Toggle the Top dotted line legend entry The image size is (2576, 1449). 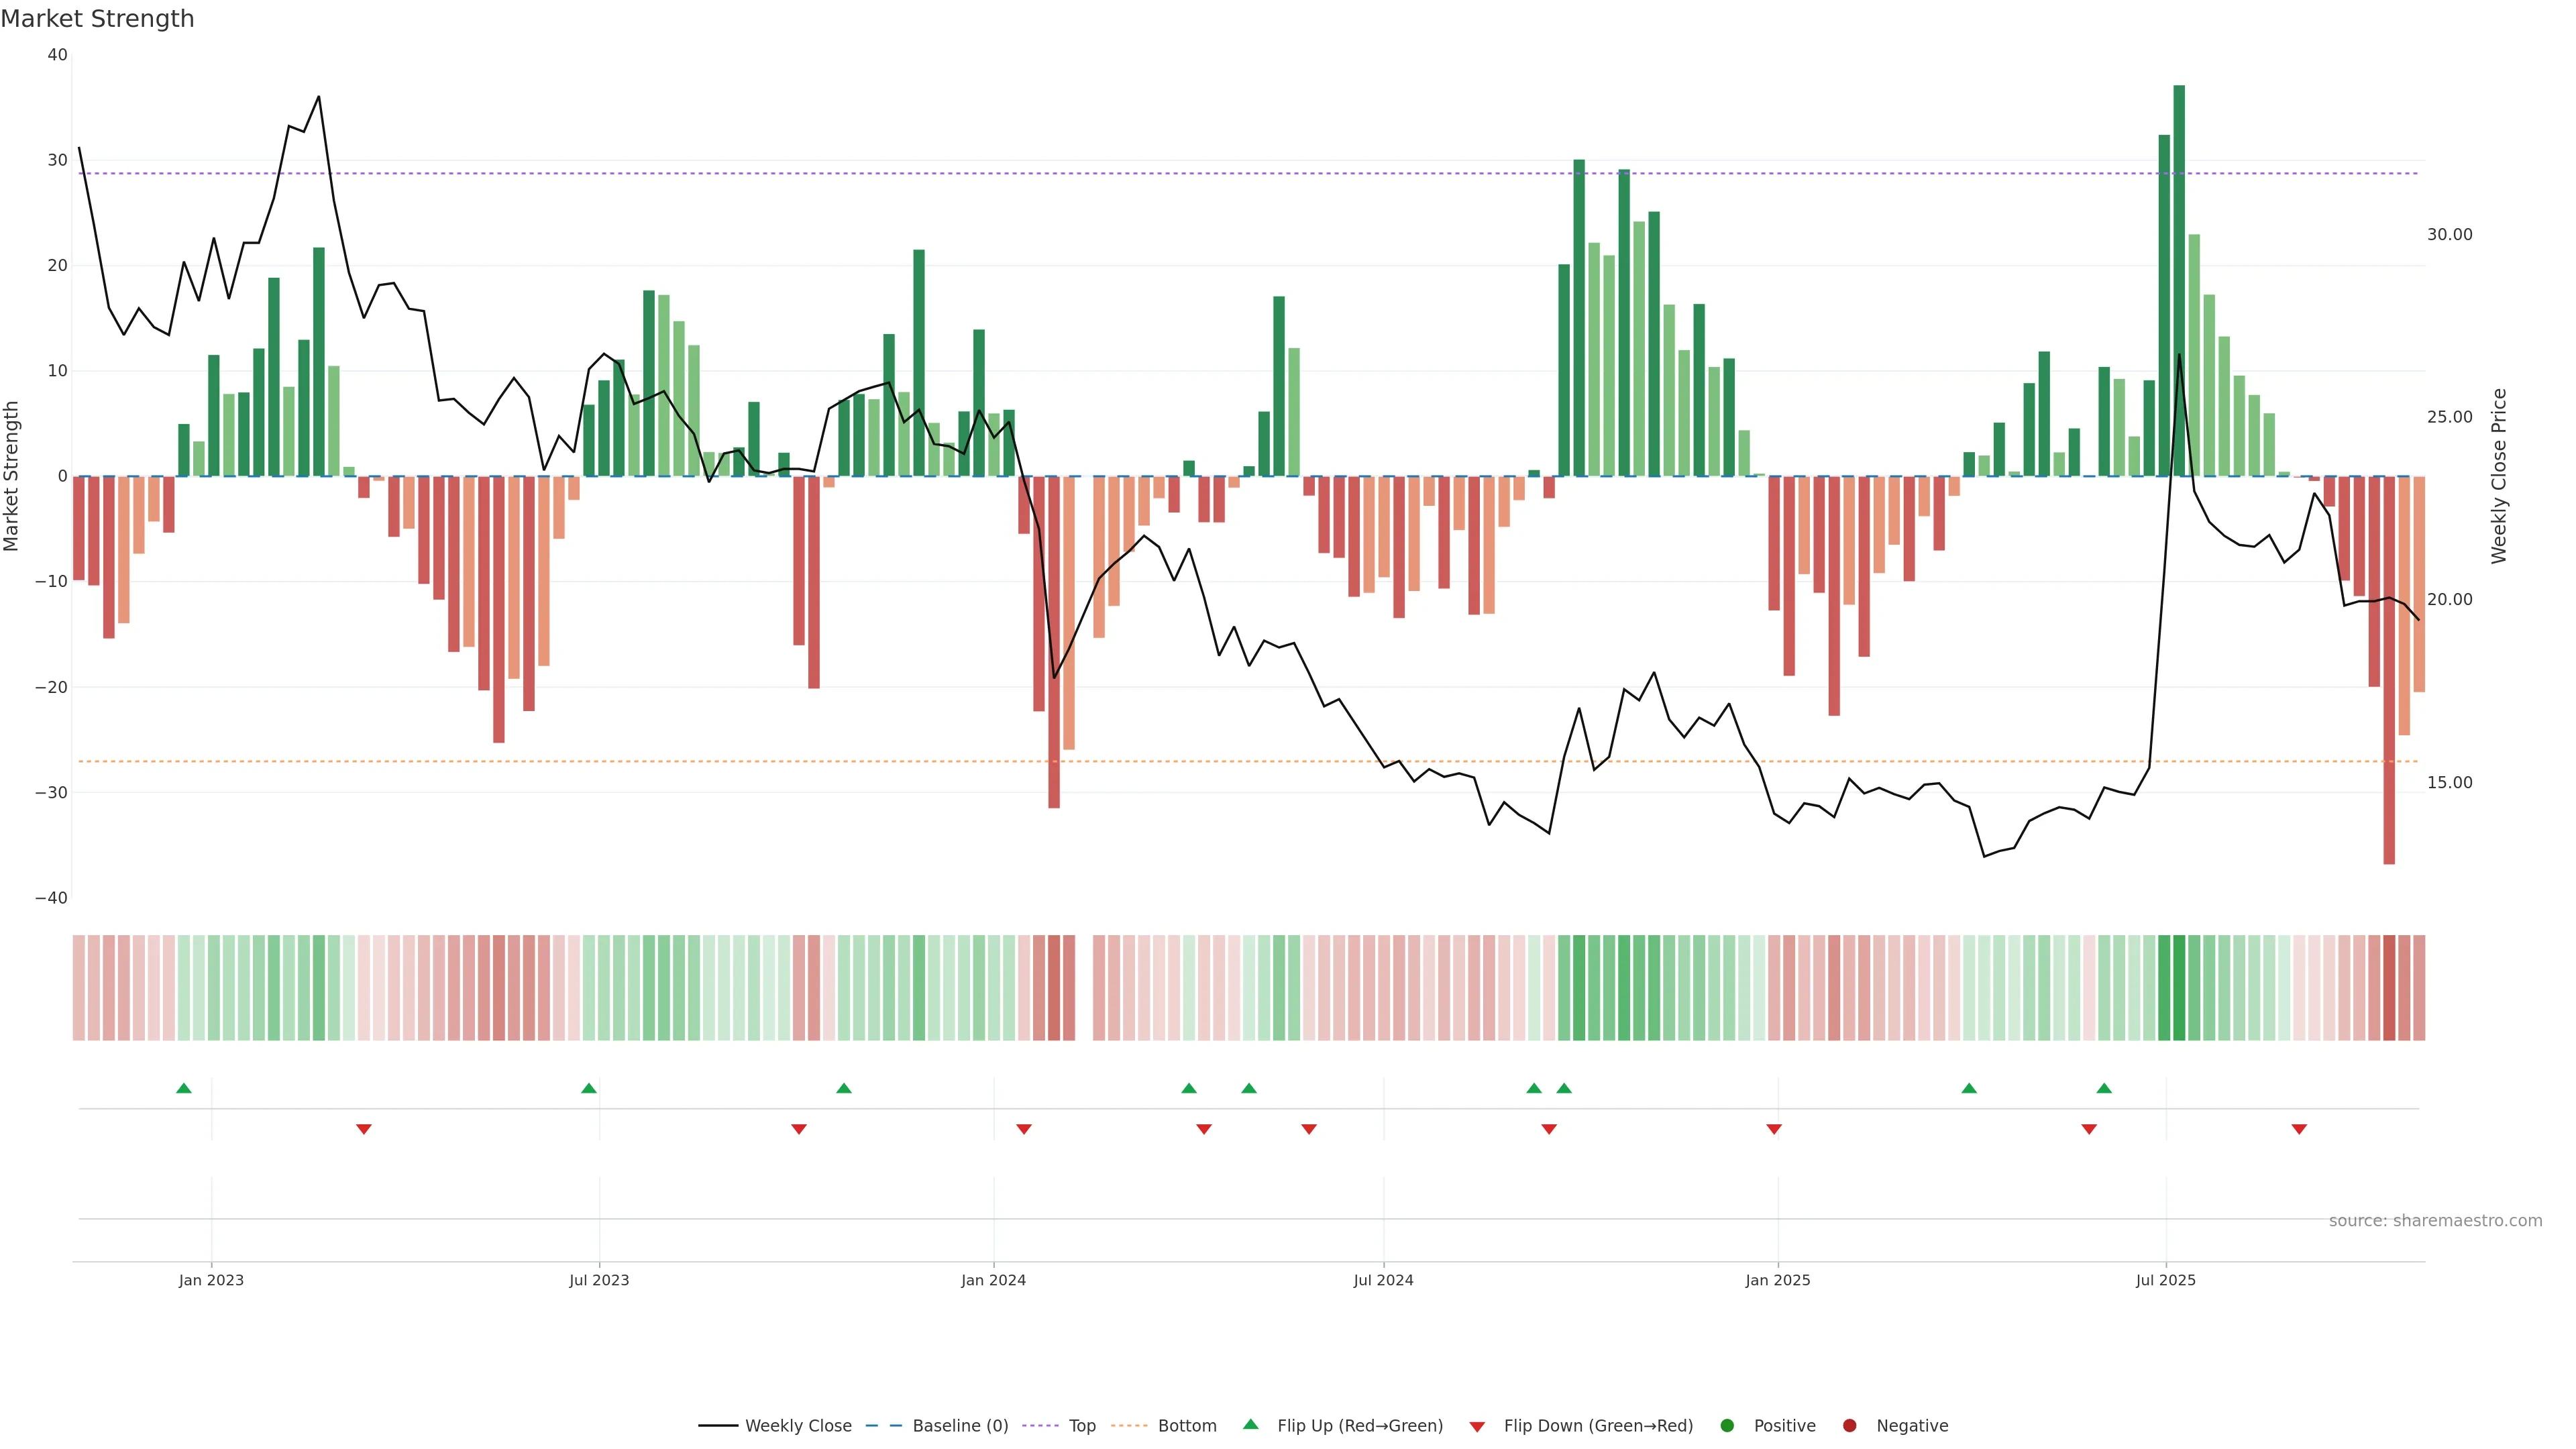[1081, 1425]
